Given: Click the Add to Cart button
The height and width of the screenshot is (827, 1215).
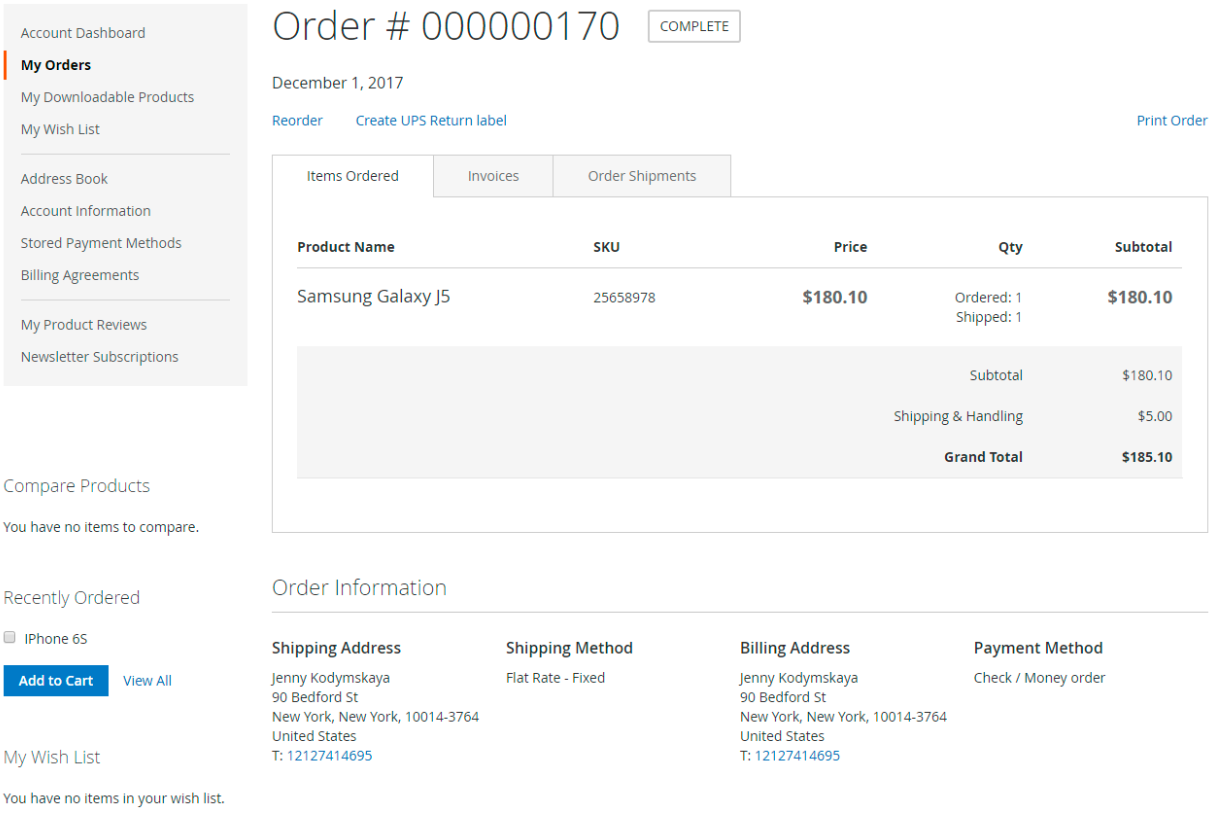Looking at the screenshot, I should point(56,681).
